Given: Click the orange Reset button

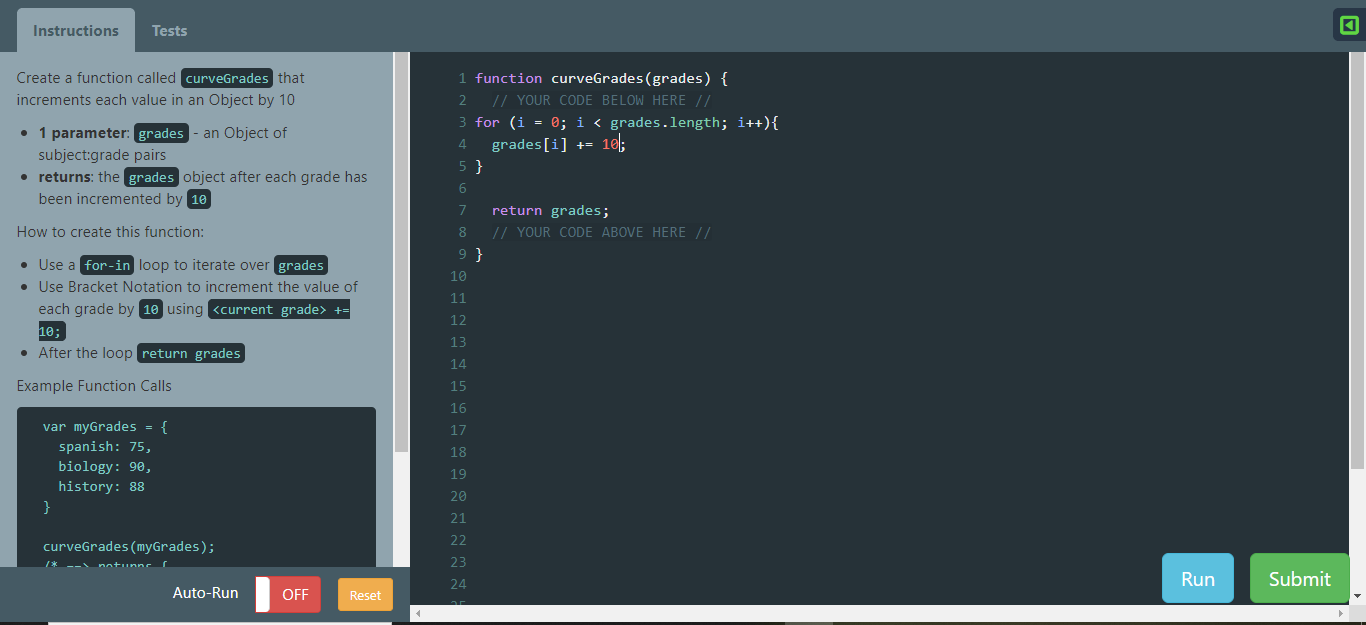Looking at the screenshot, I should (365, 595).
